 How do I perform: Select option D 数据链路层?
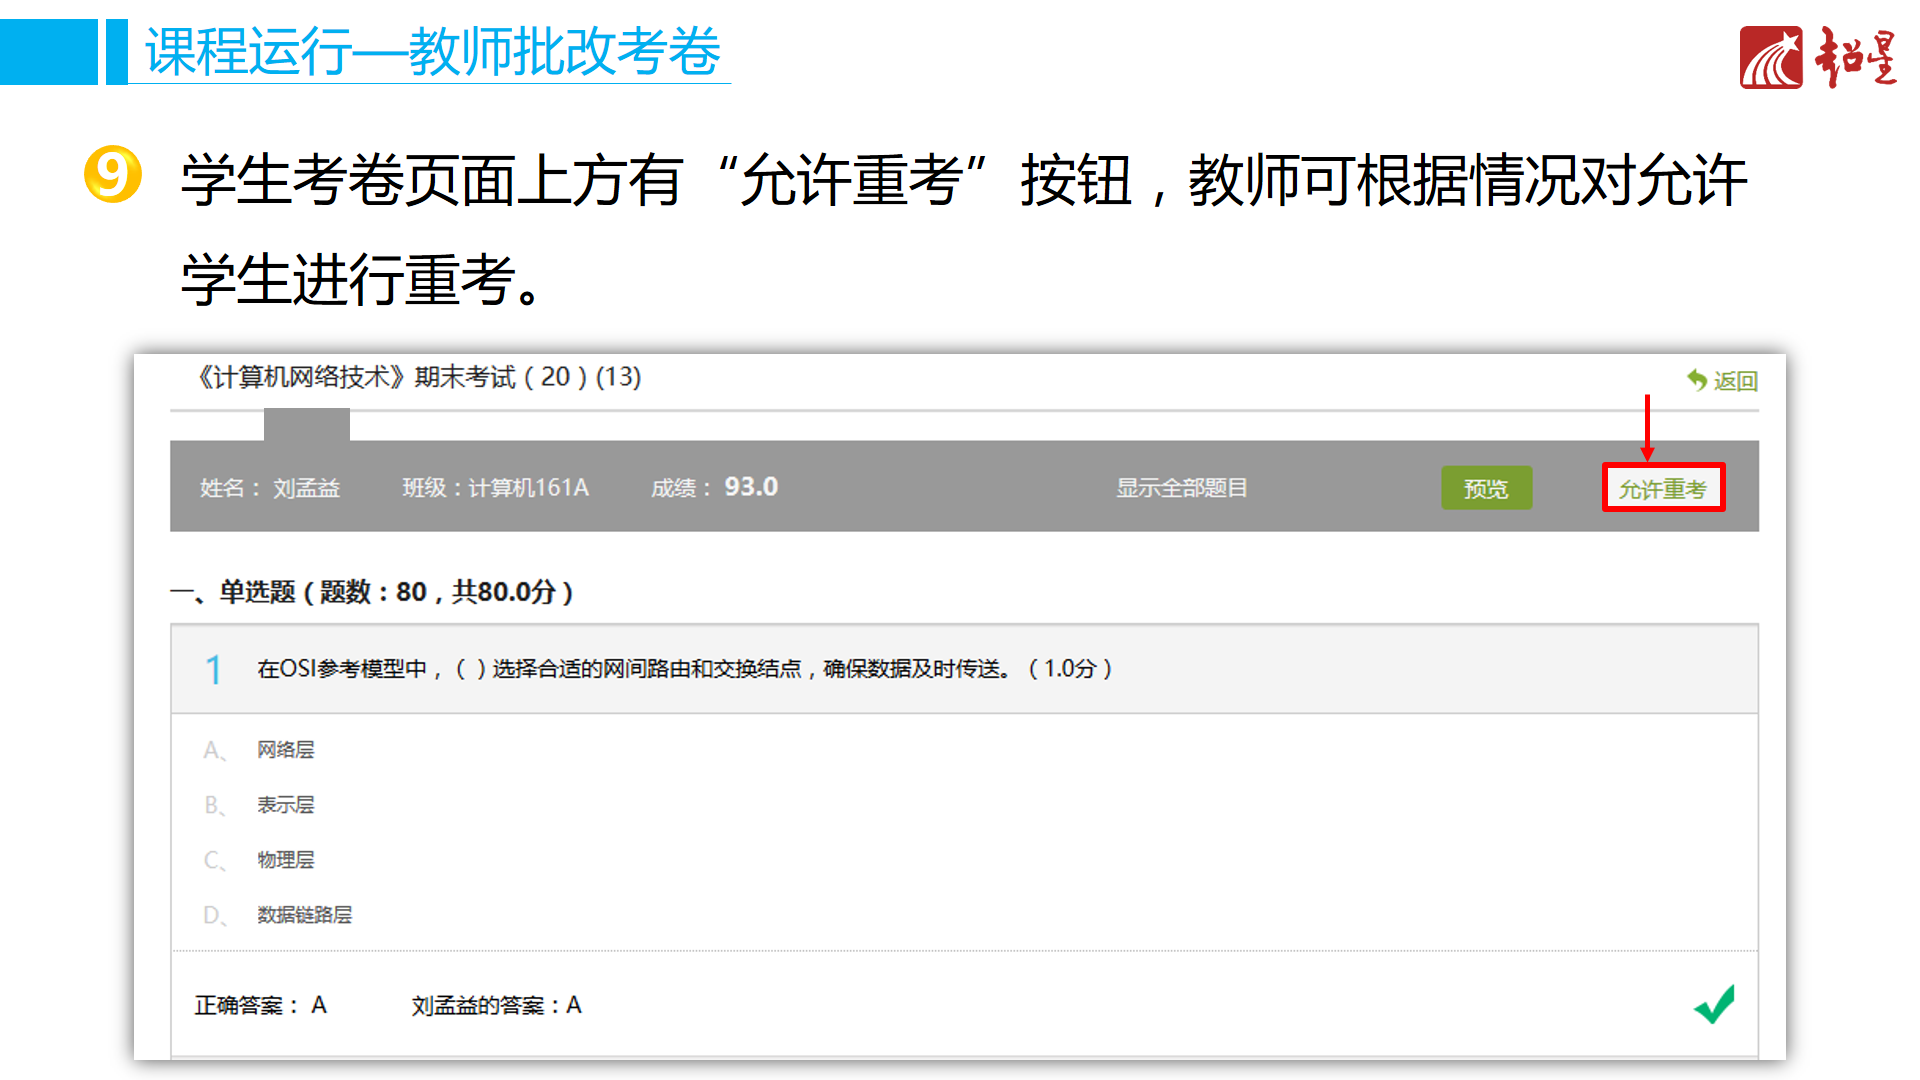click(304, 915)
